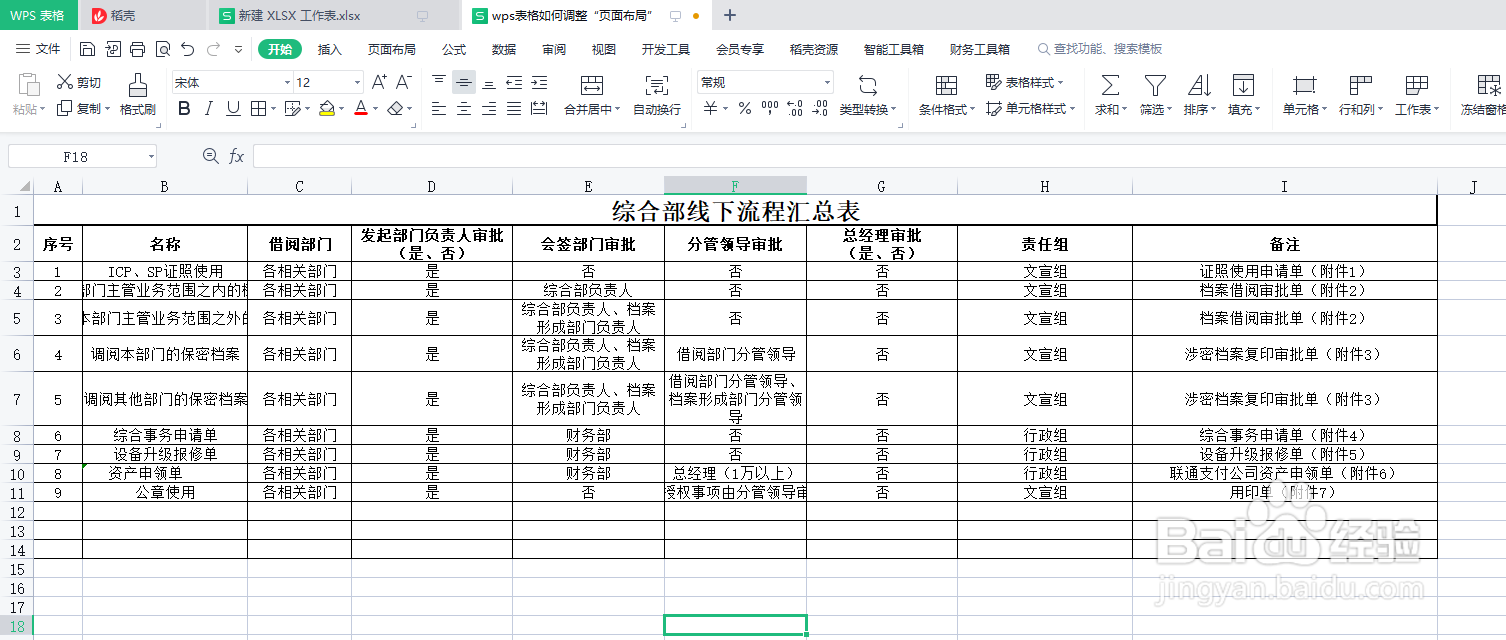1506x640 pixels.
Task: Open the Cells (单元格) dropdown
Action: pyautogui.click(x=1305, y=96)
